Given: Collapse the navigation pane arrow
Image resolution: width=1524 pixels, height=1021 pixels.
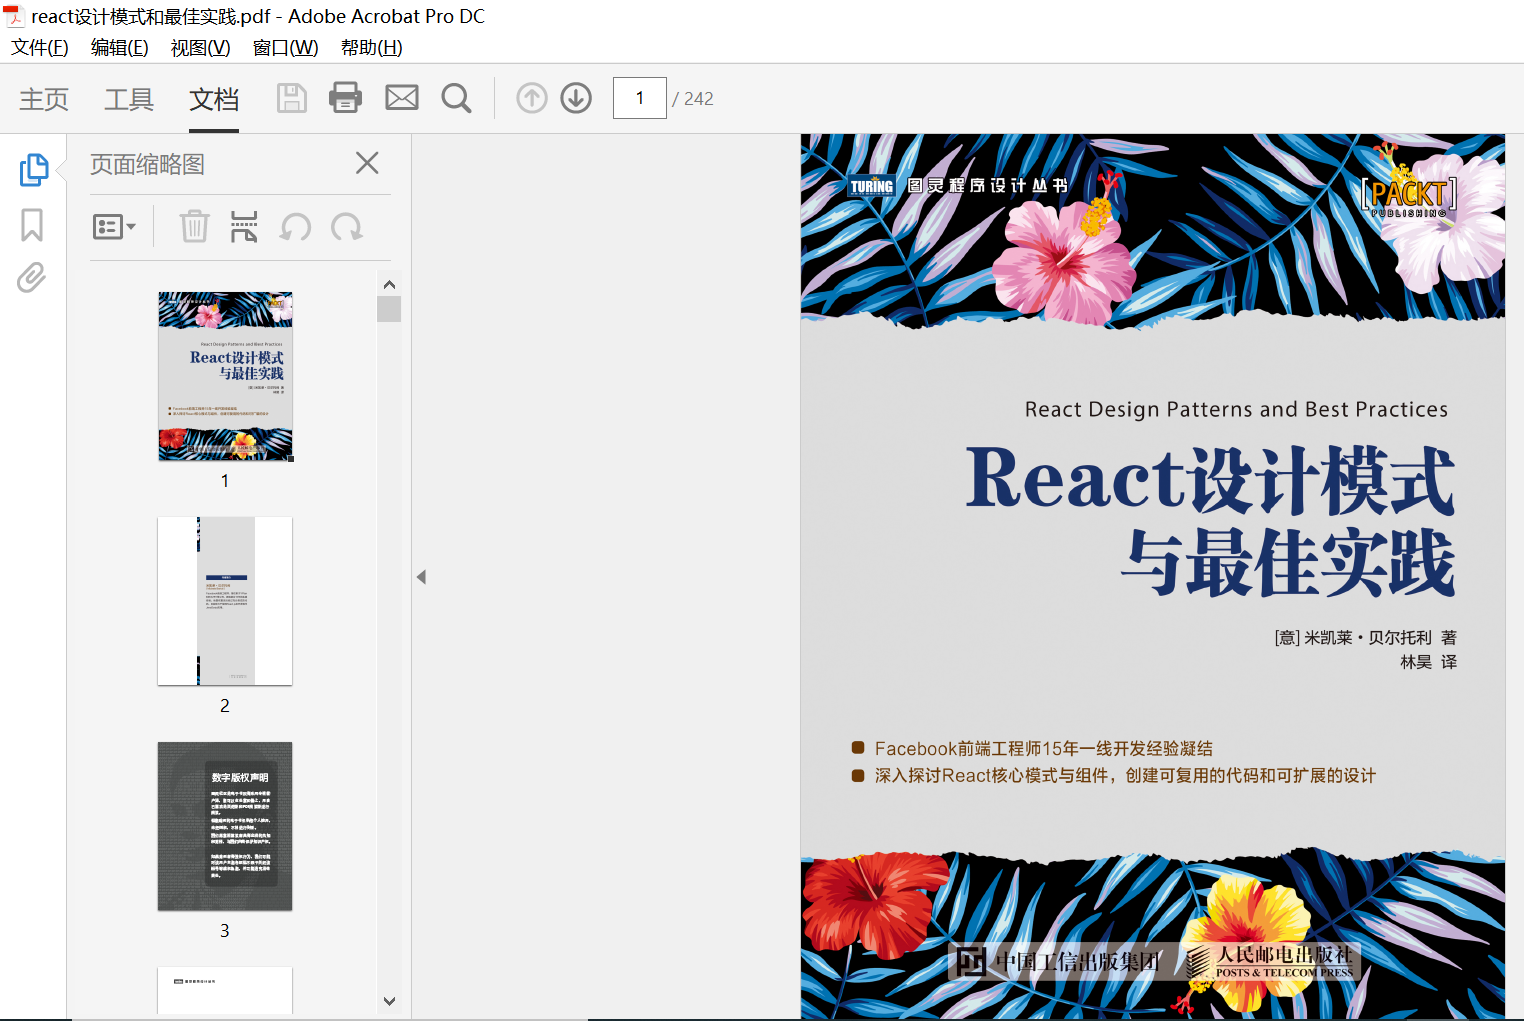Looking at the screenshot, I should 422,577.
